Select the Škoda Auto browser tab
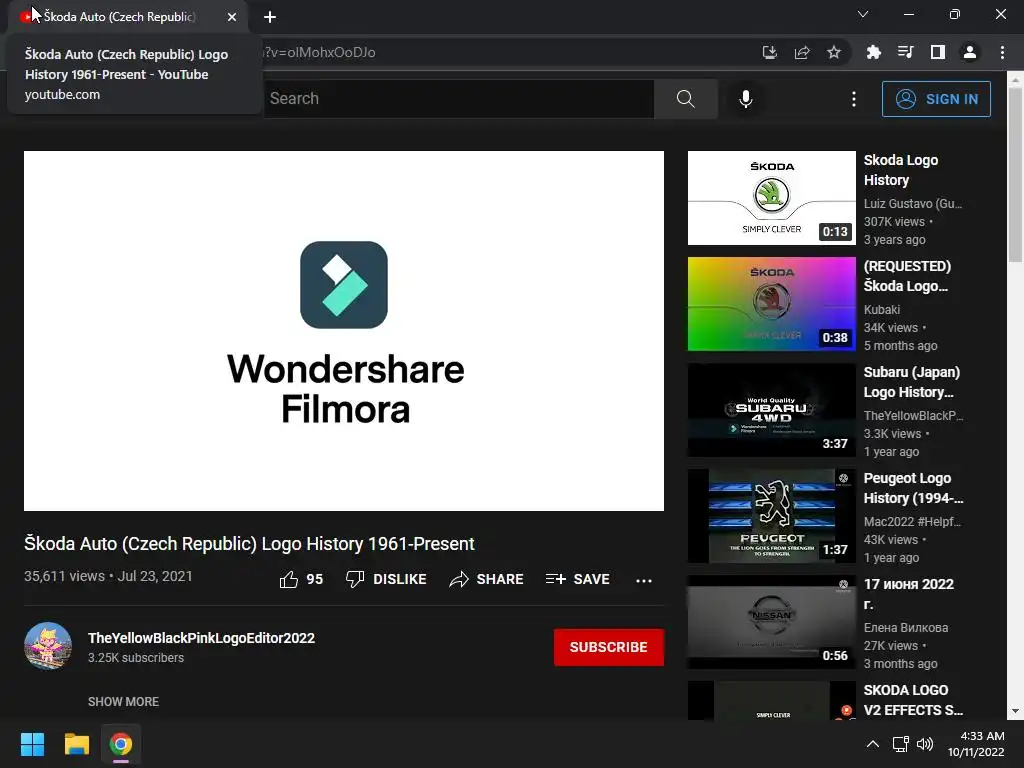 tap(128, 17)
